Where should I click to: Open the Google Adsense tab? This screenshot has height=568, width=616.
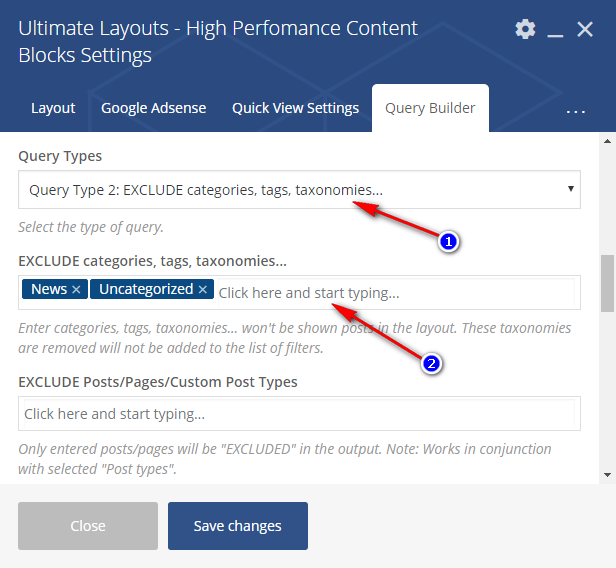[153, 108]
